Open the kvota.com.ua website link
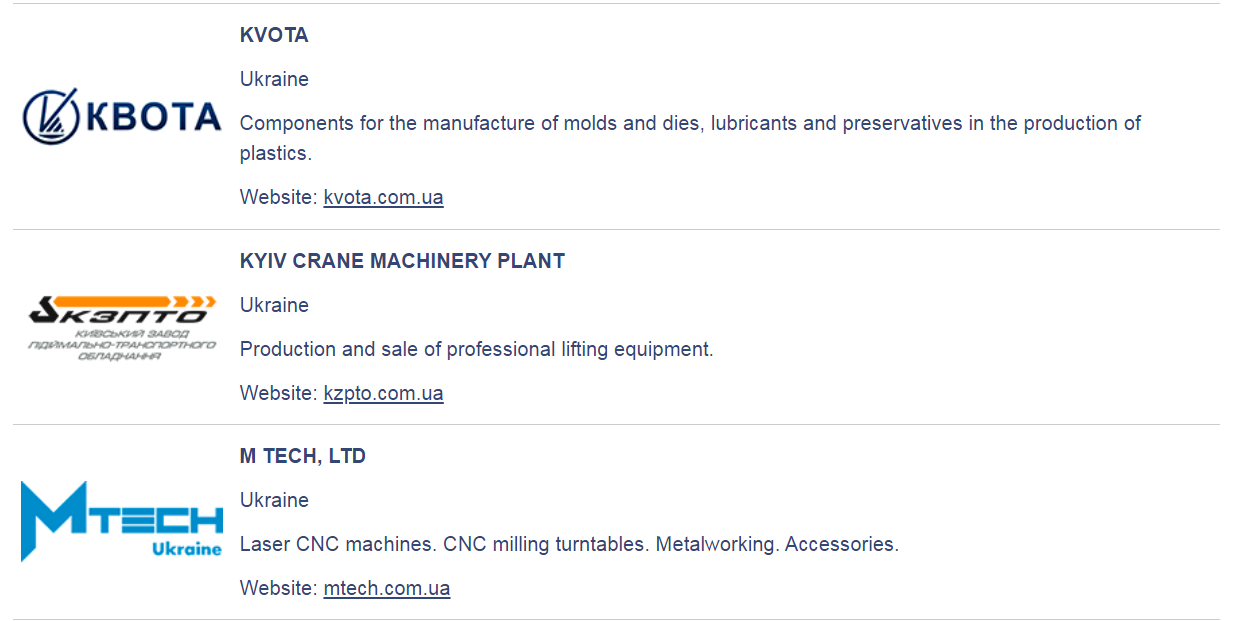This screenshot has width=1249, height=621. click(x=383, y=197)
